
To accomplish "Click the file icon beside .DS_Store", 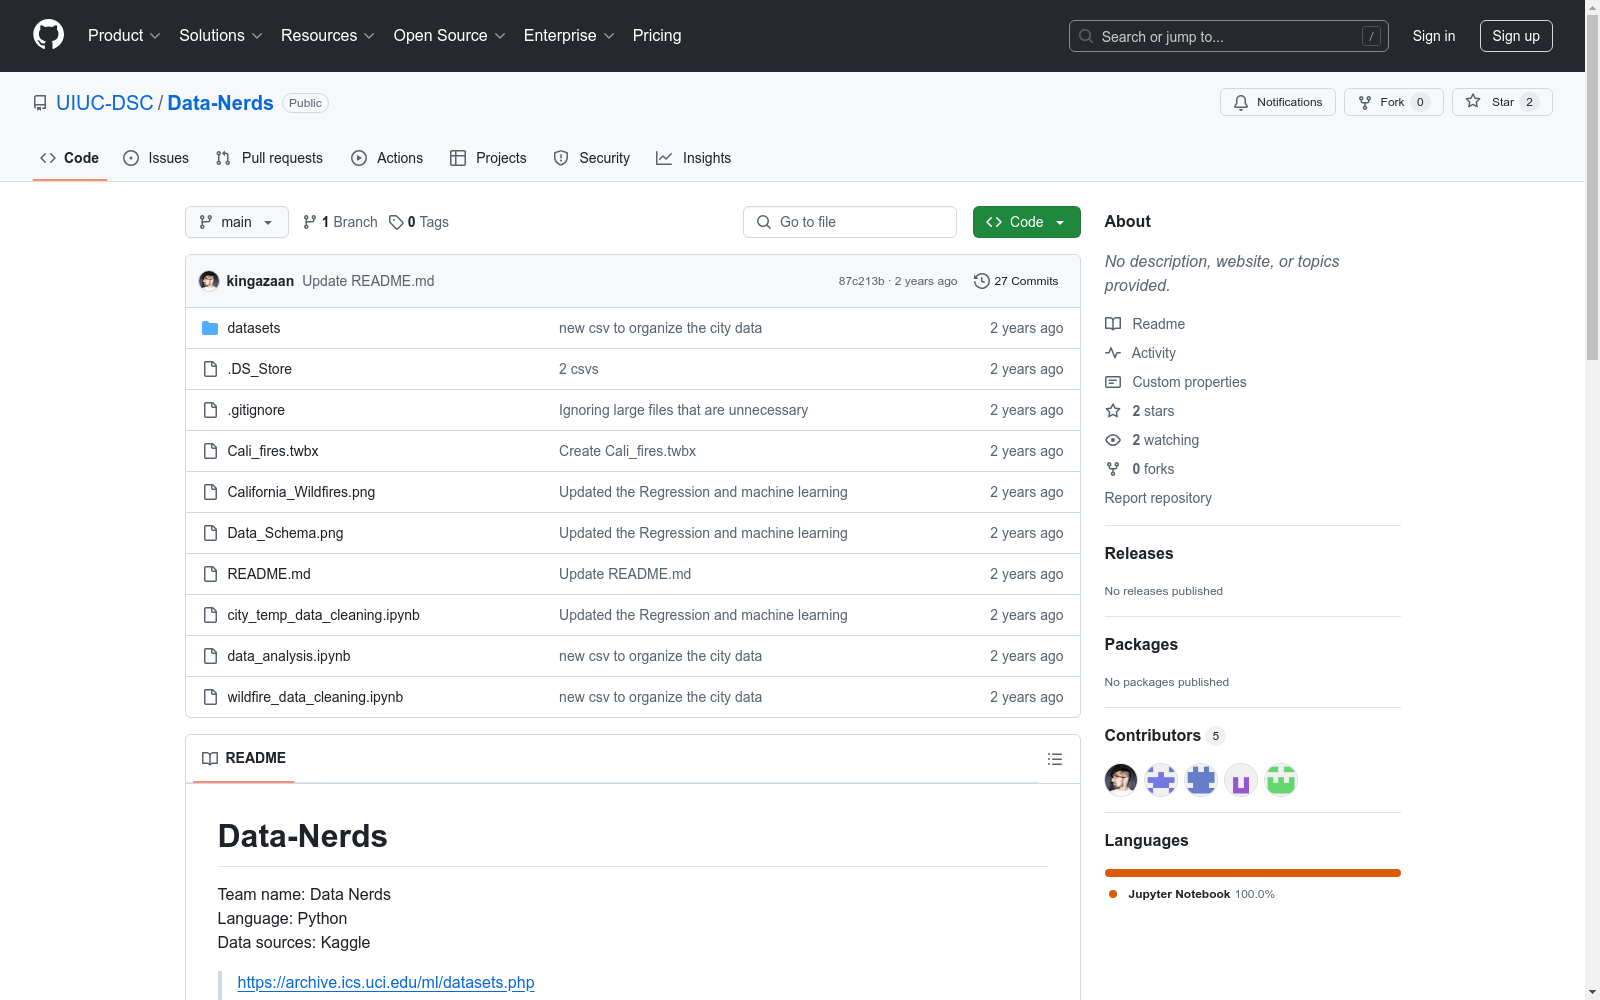I will click(x=210, y=369).
